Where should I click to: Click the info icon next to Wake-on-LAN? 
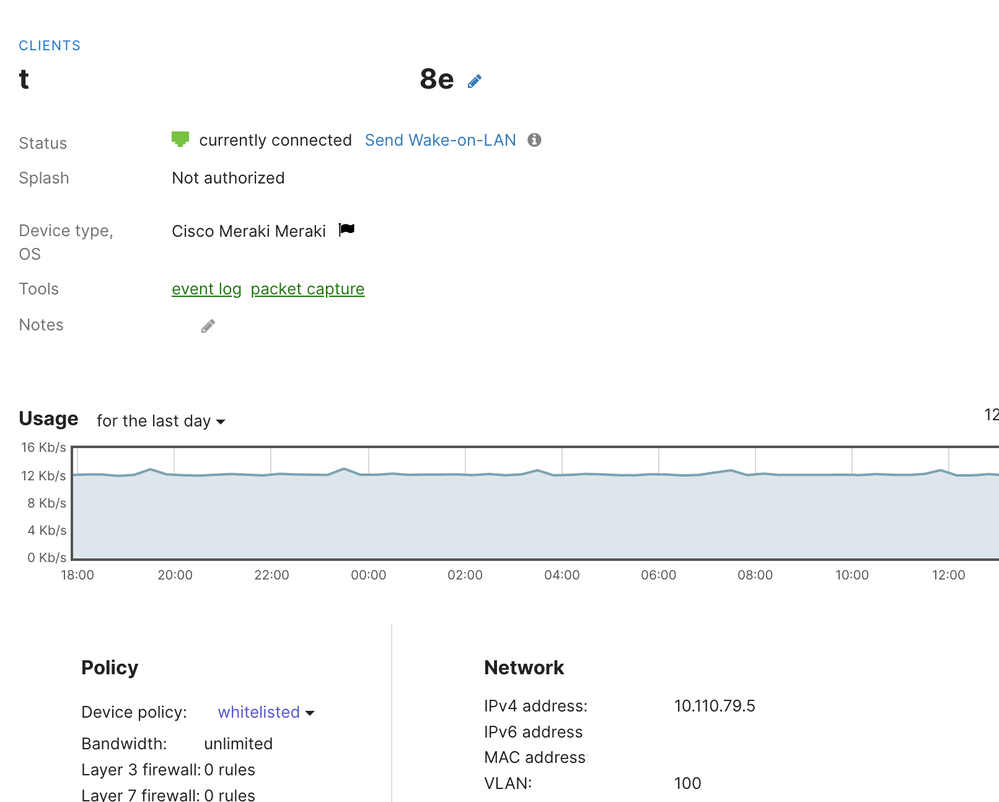point(534,140)
